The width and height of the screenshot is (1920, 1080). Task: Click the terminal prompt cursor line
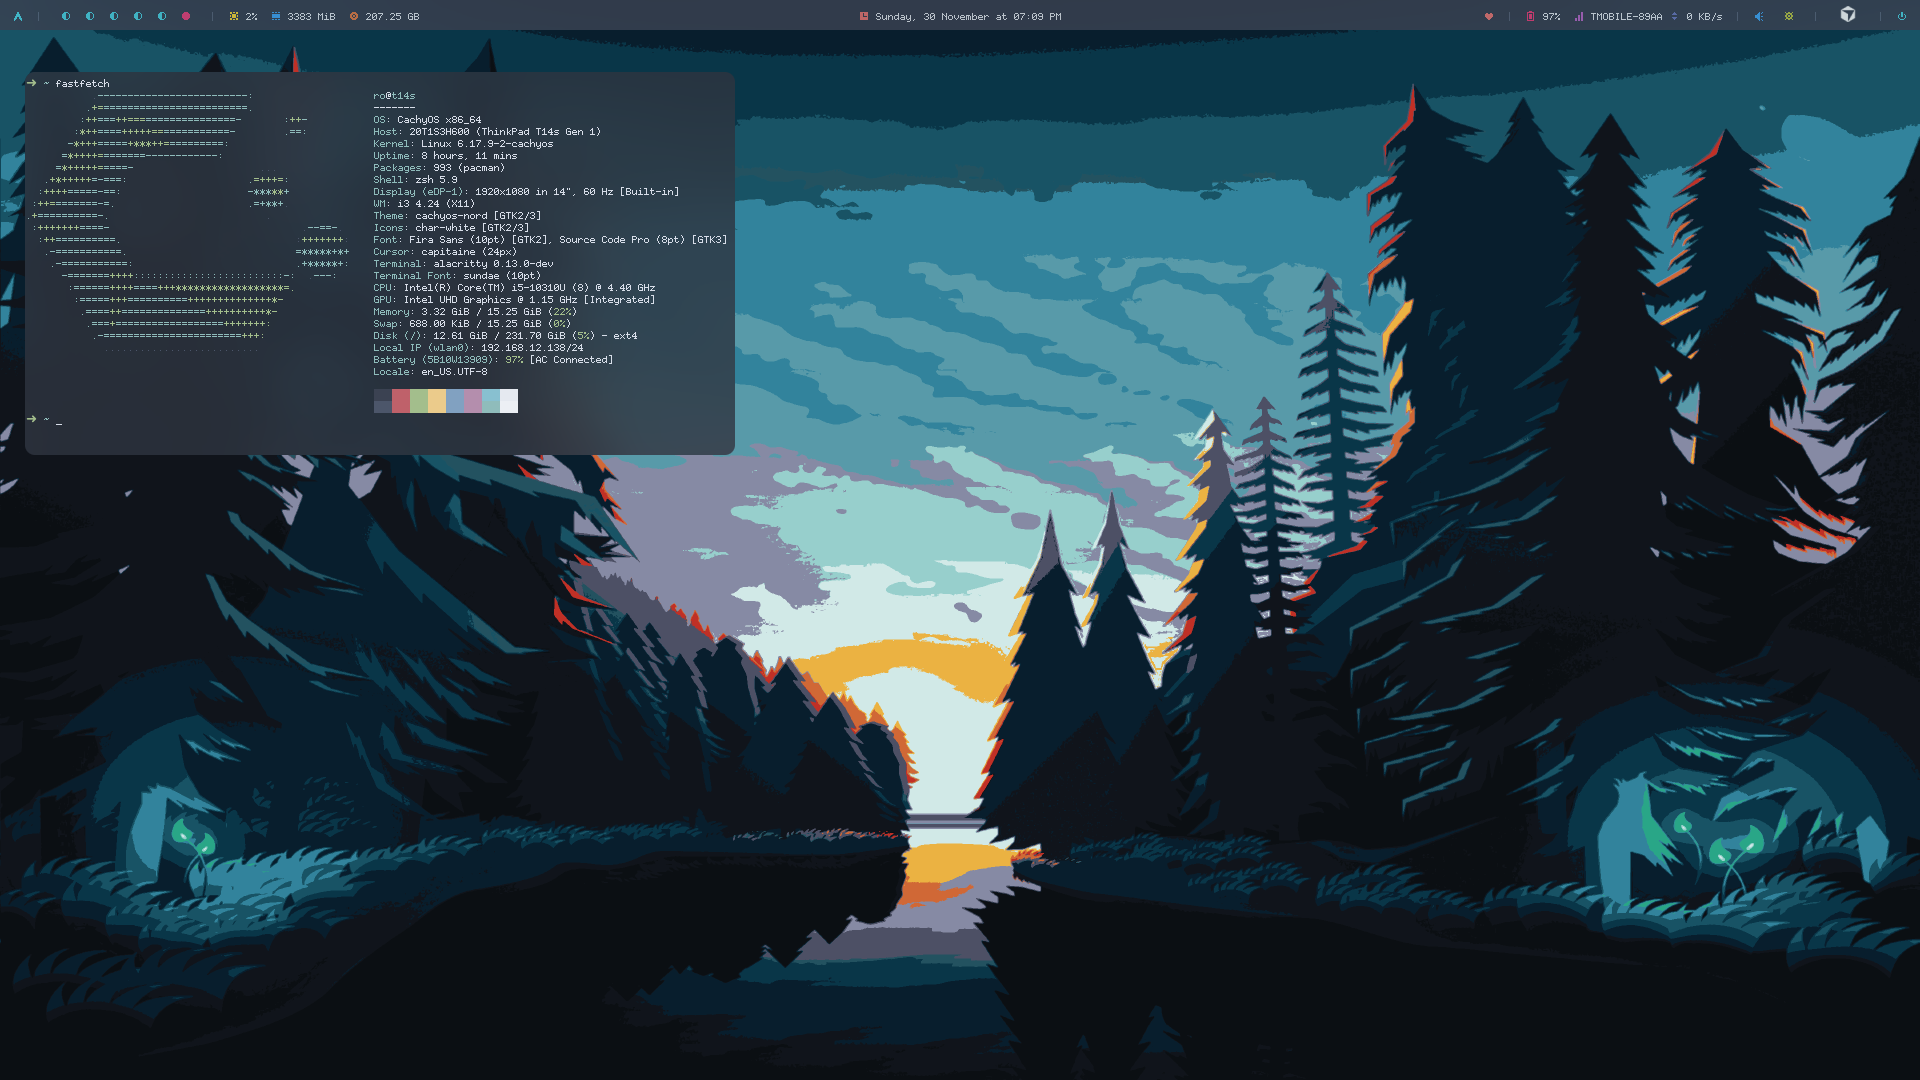coord(60,421)
